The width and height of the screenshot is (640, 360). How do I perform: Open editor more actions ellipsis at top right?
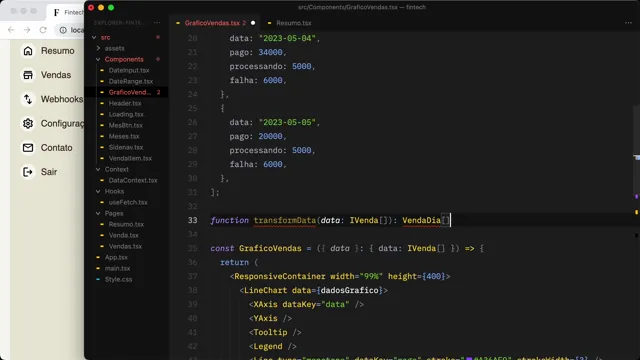tap(628, 23)
